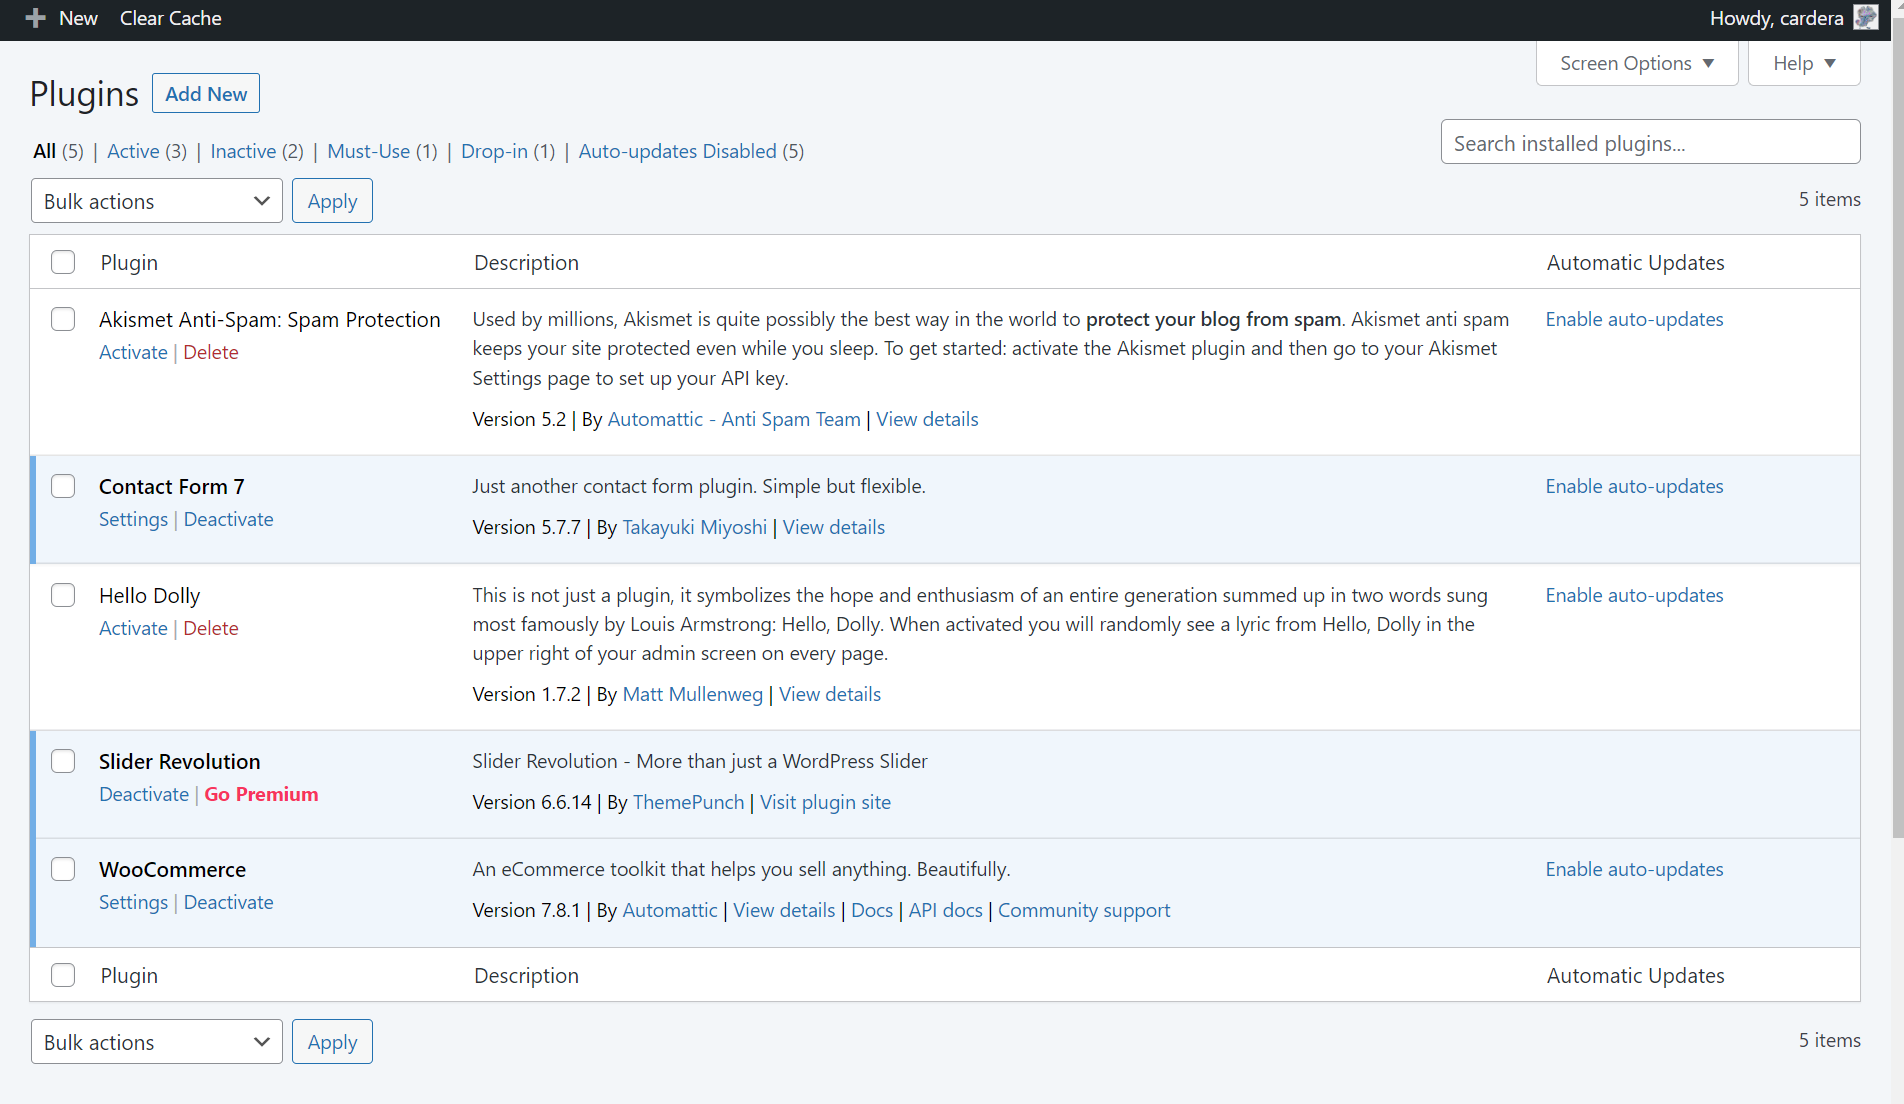Screen dimensions: 1904x1104
Task: Delete the Akismet Anti-Spam plugin
Action: coord(211,352)
